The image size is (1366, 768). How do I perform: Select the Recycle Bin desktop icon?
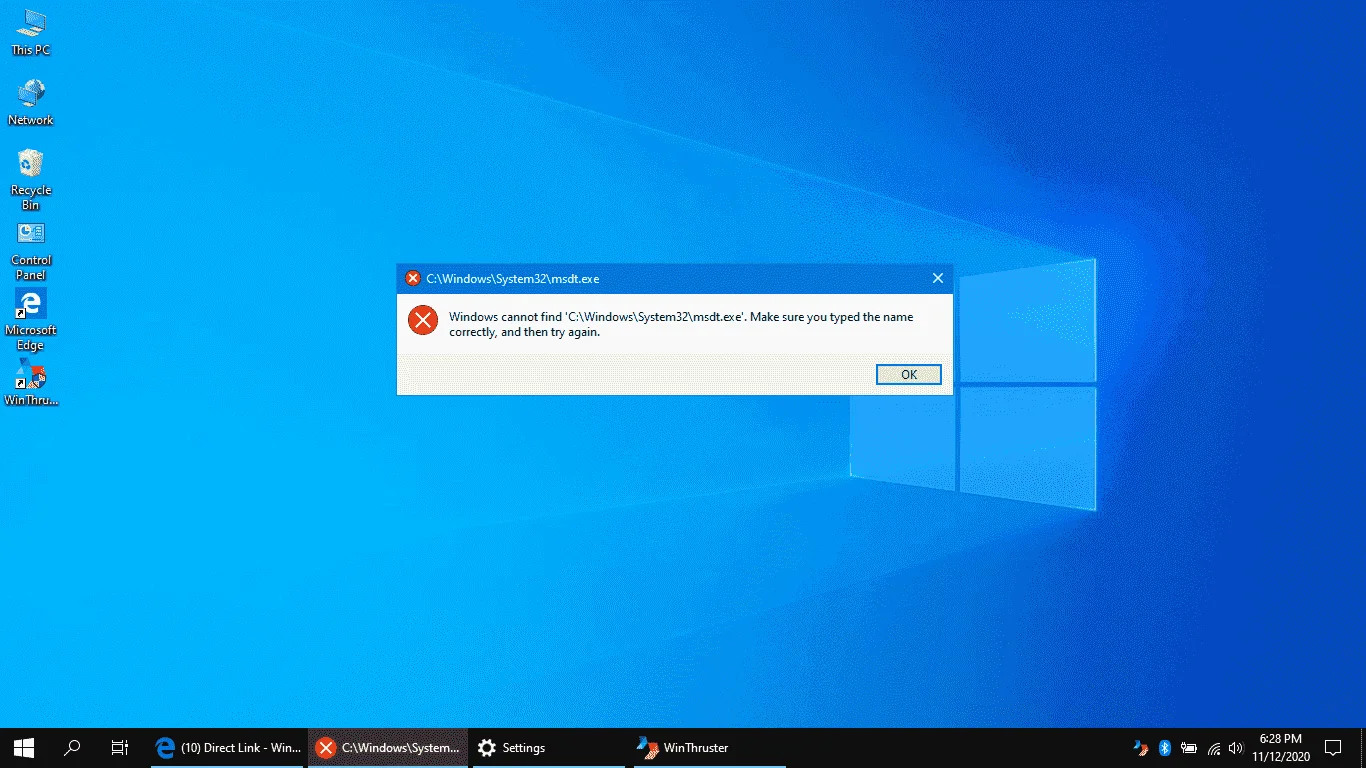(x=30, y=180)
